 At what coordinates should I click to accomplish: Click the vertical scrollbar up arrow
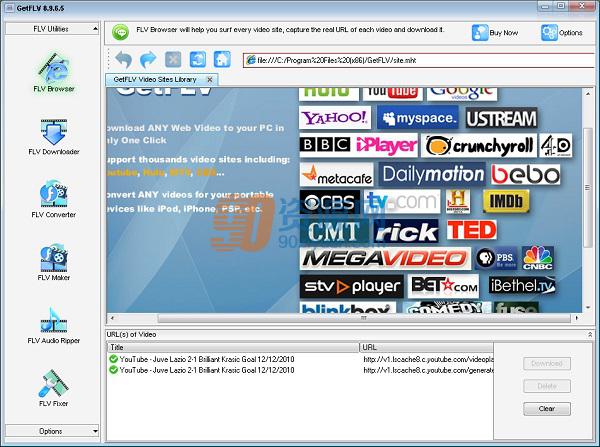pyautogui.click(x=588, y=93)
